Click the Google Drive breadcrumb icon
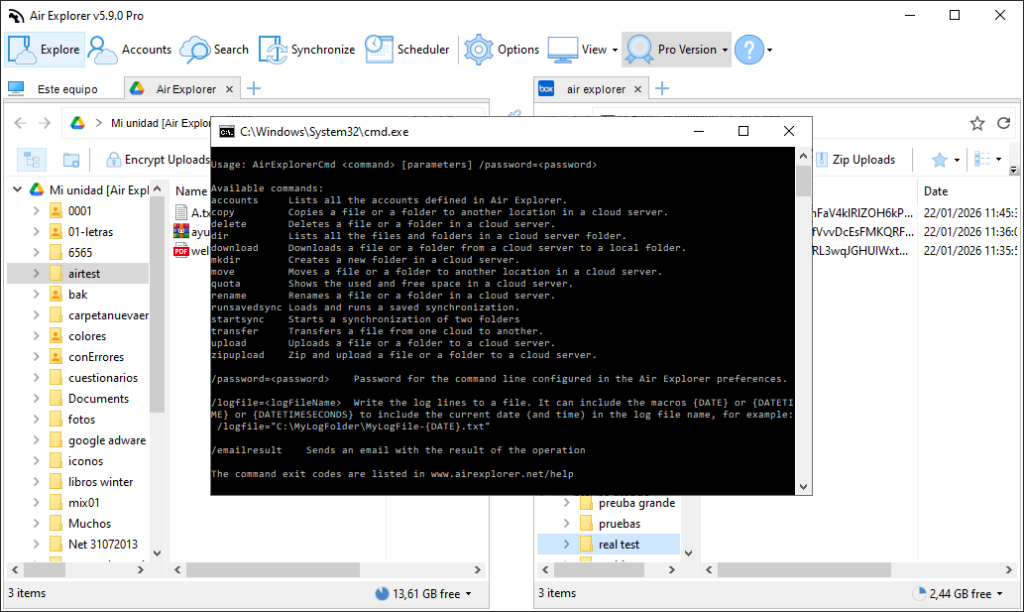Image resolution: width=1024 pixels, height=612 pixels. tap(75, 123)
